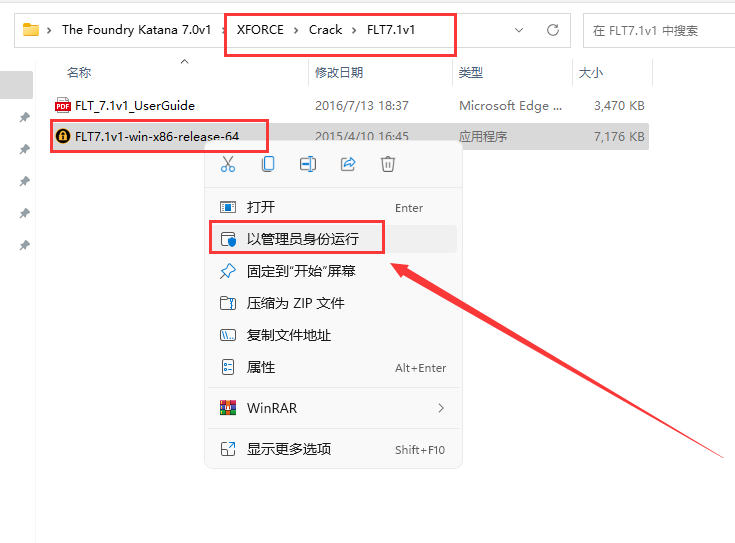Click date 2016/7/13 18:37 cell
735x543 pixels.
(361, 106)
